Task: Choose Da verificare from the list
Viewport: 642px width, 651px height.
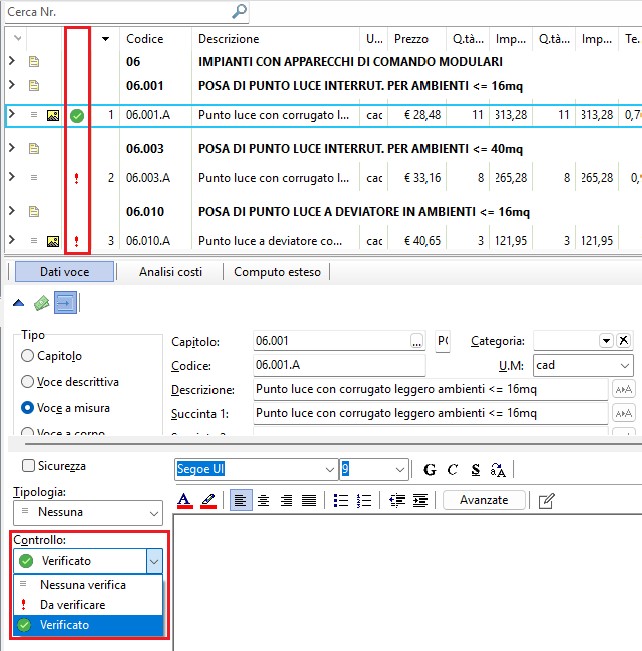Action: point(88,605)
